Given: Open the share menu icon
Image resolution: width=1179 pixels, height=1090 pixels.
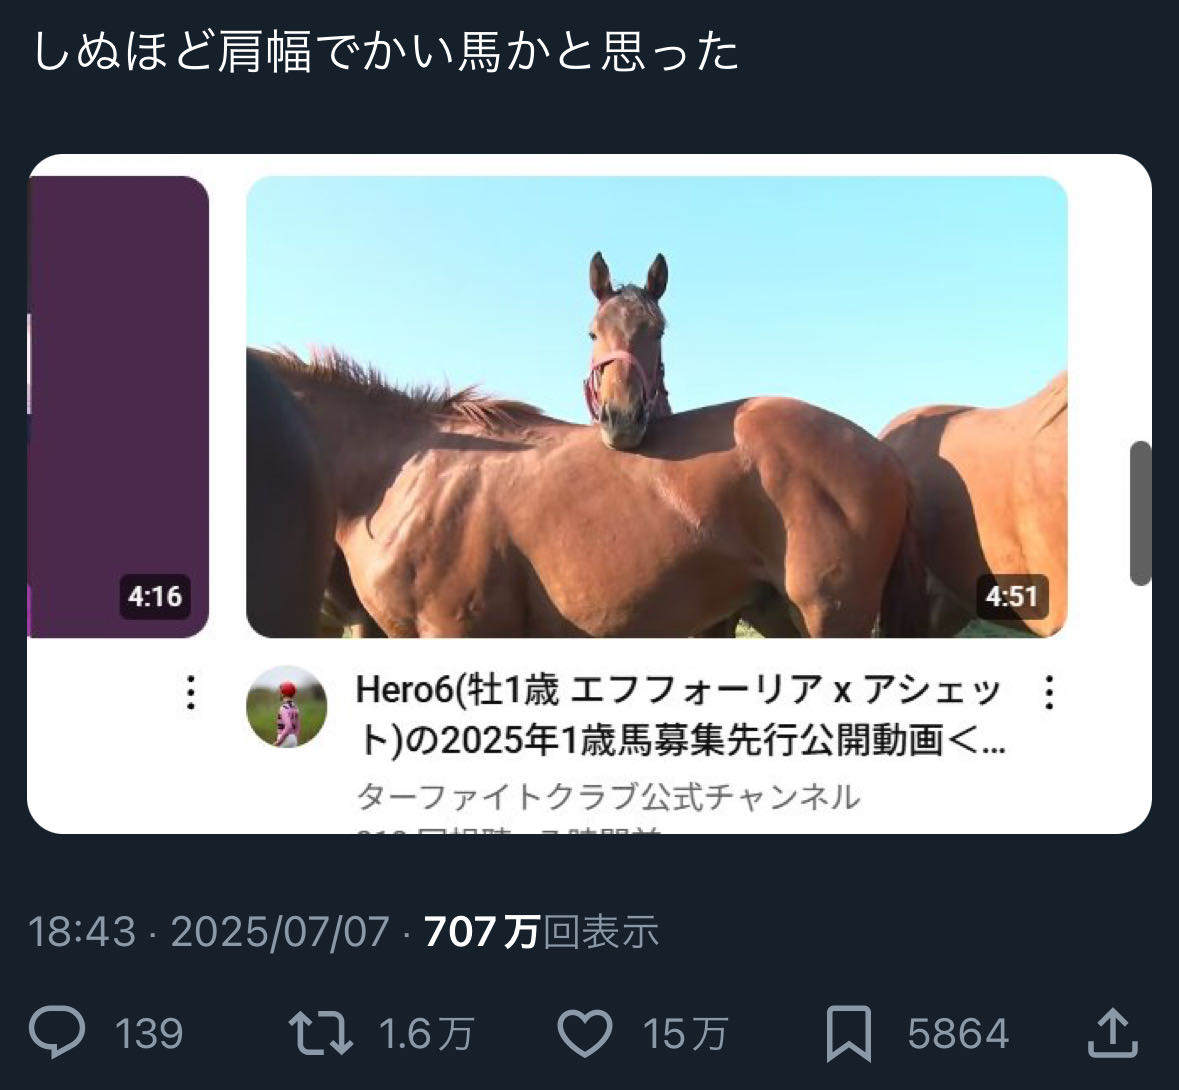Looking at the screenshot, I should 1113,1033.
